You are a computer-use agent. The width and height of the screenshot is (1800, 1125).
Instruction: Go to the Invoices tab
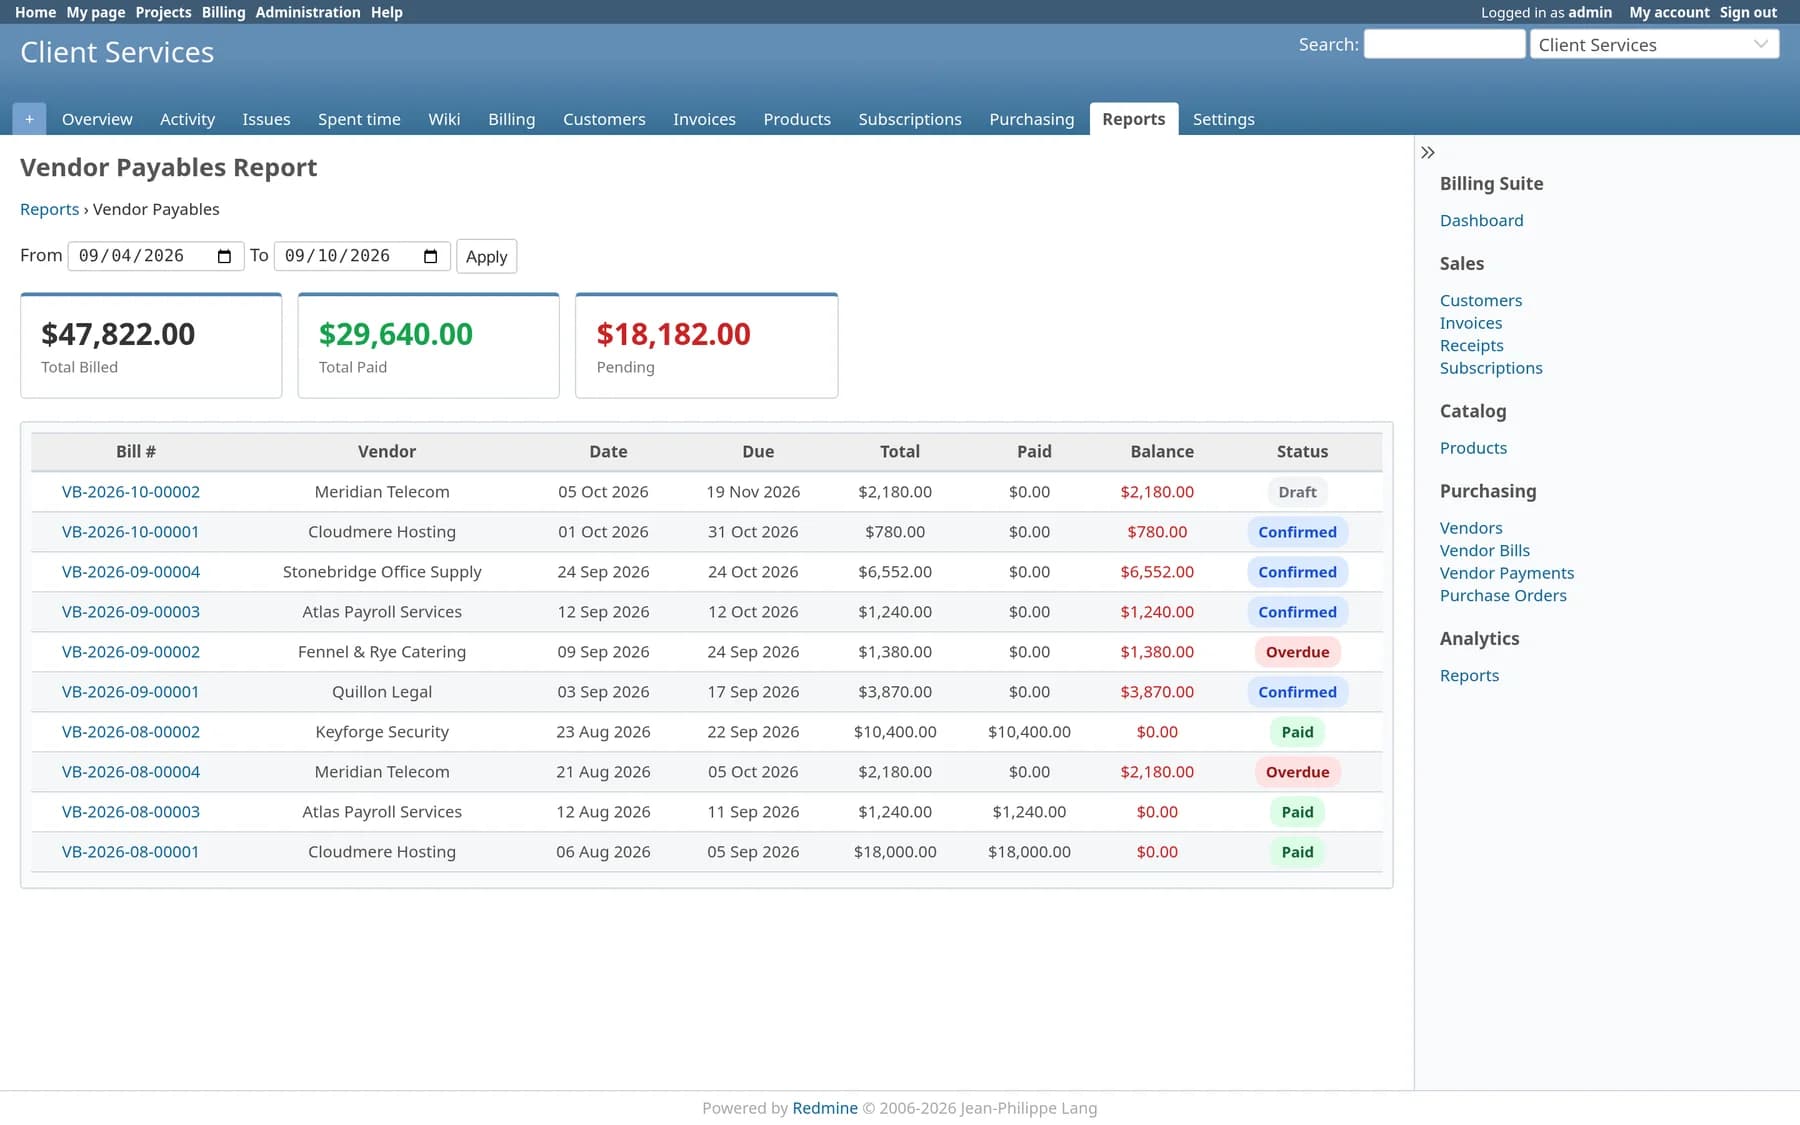[704, 119]
